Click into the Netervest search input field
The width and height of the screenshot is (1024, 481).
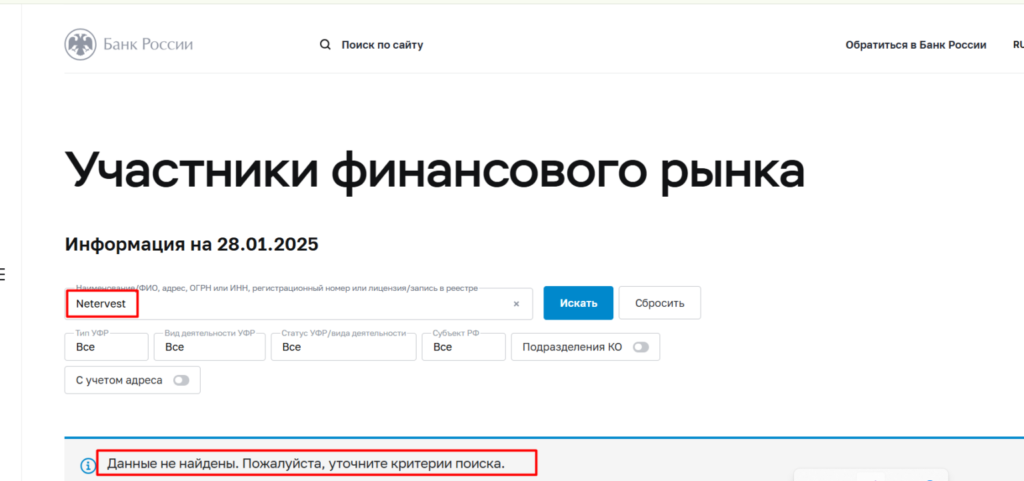(x=291, y=303)
